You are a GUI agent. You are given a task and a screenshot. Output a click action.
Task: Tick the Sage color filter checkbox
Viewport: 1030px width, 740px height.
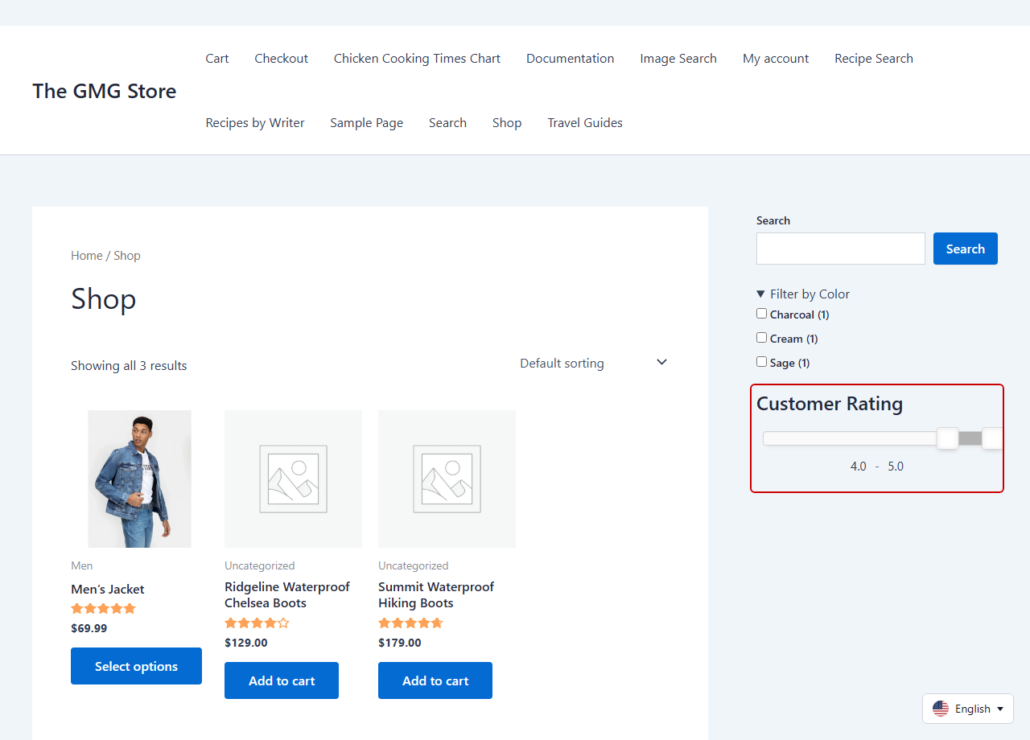(x=761, y=362)
